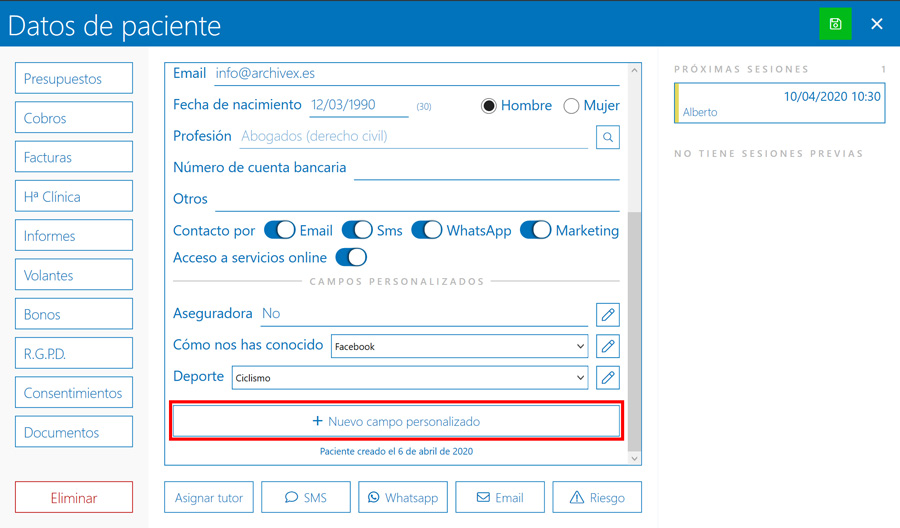
Task: Click pencil icon for Cómo nos has conocido
Action: coord(608,346)
